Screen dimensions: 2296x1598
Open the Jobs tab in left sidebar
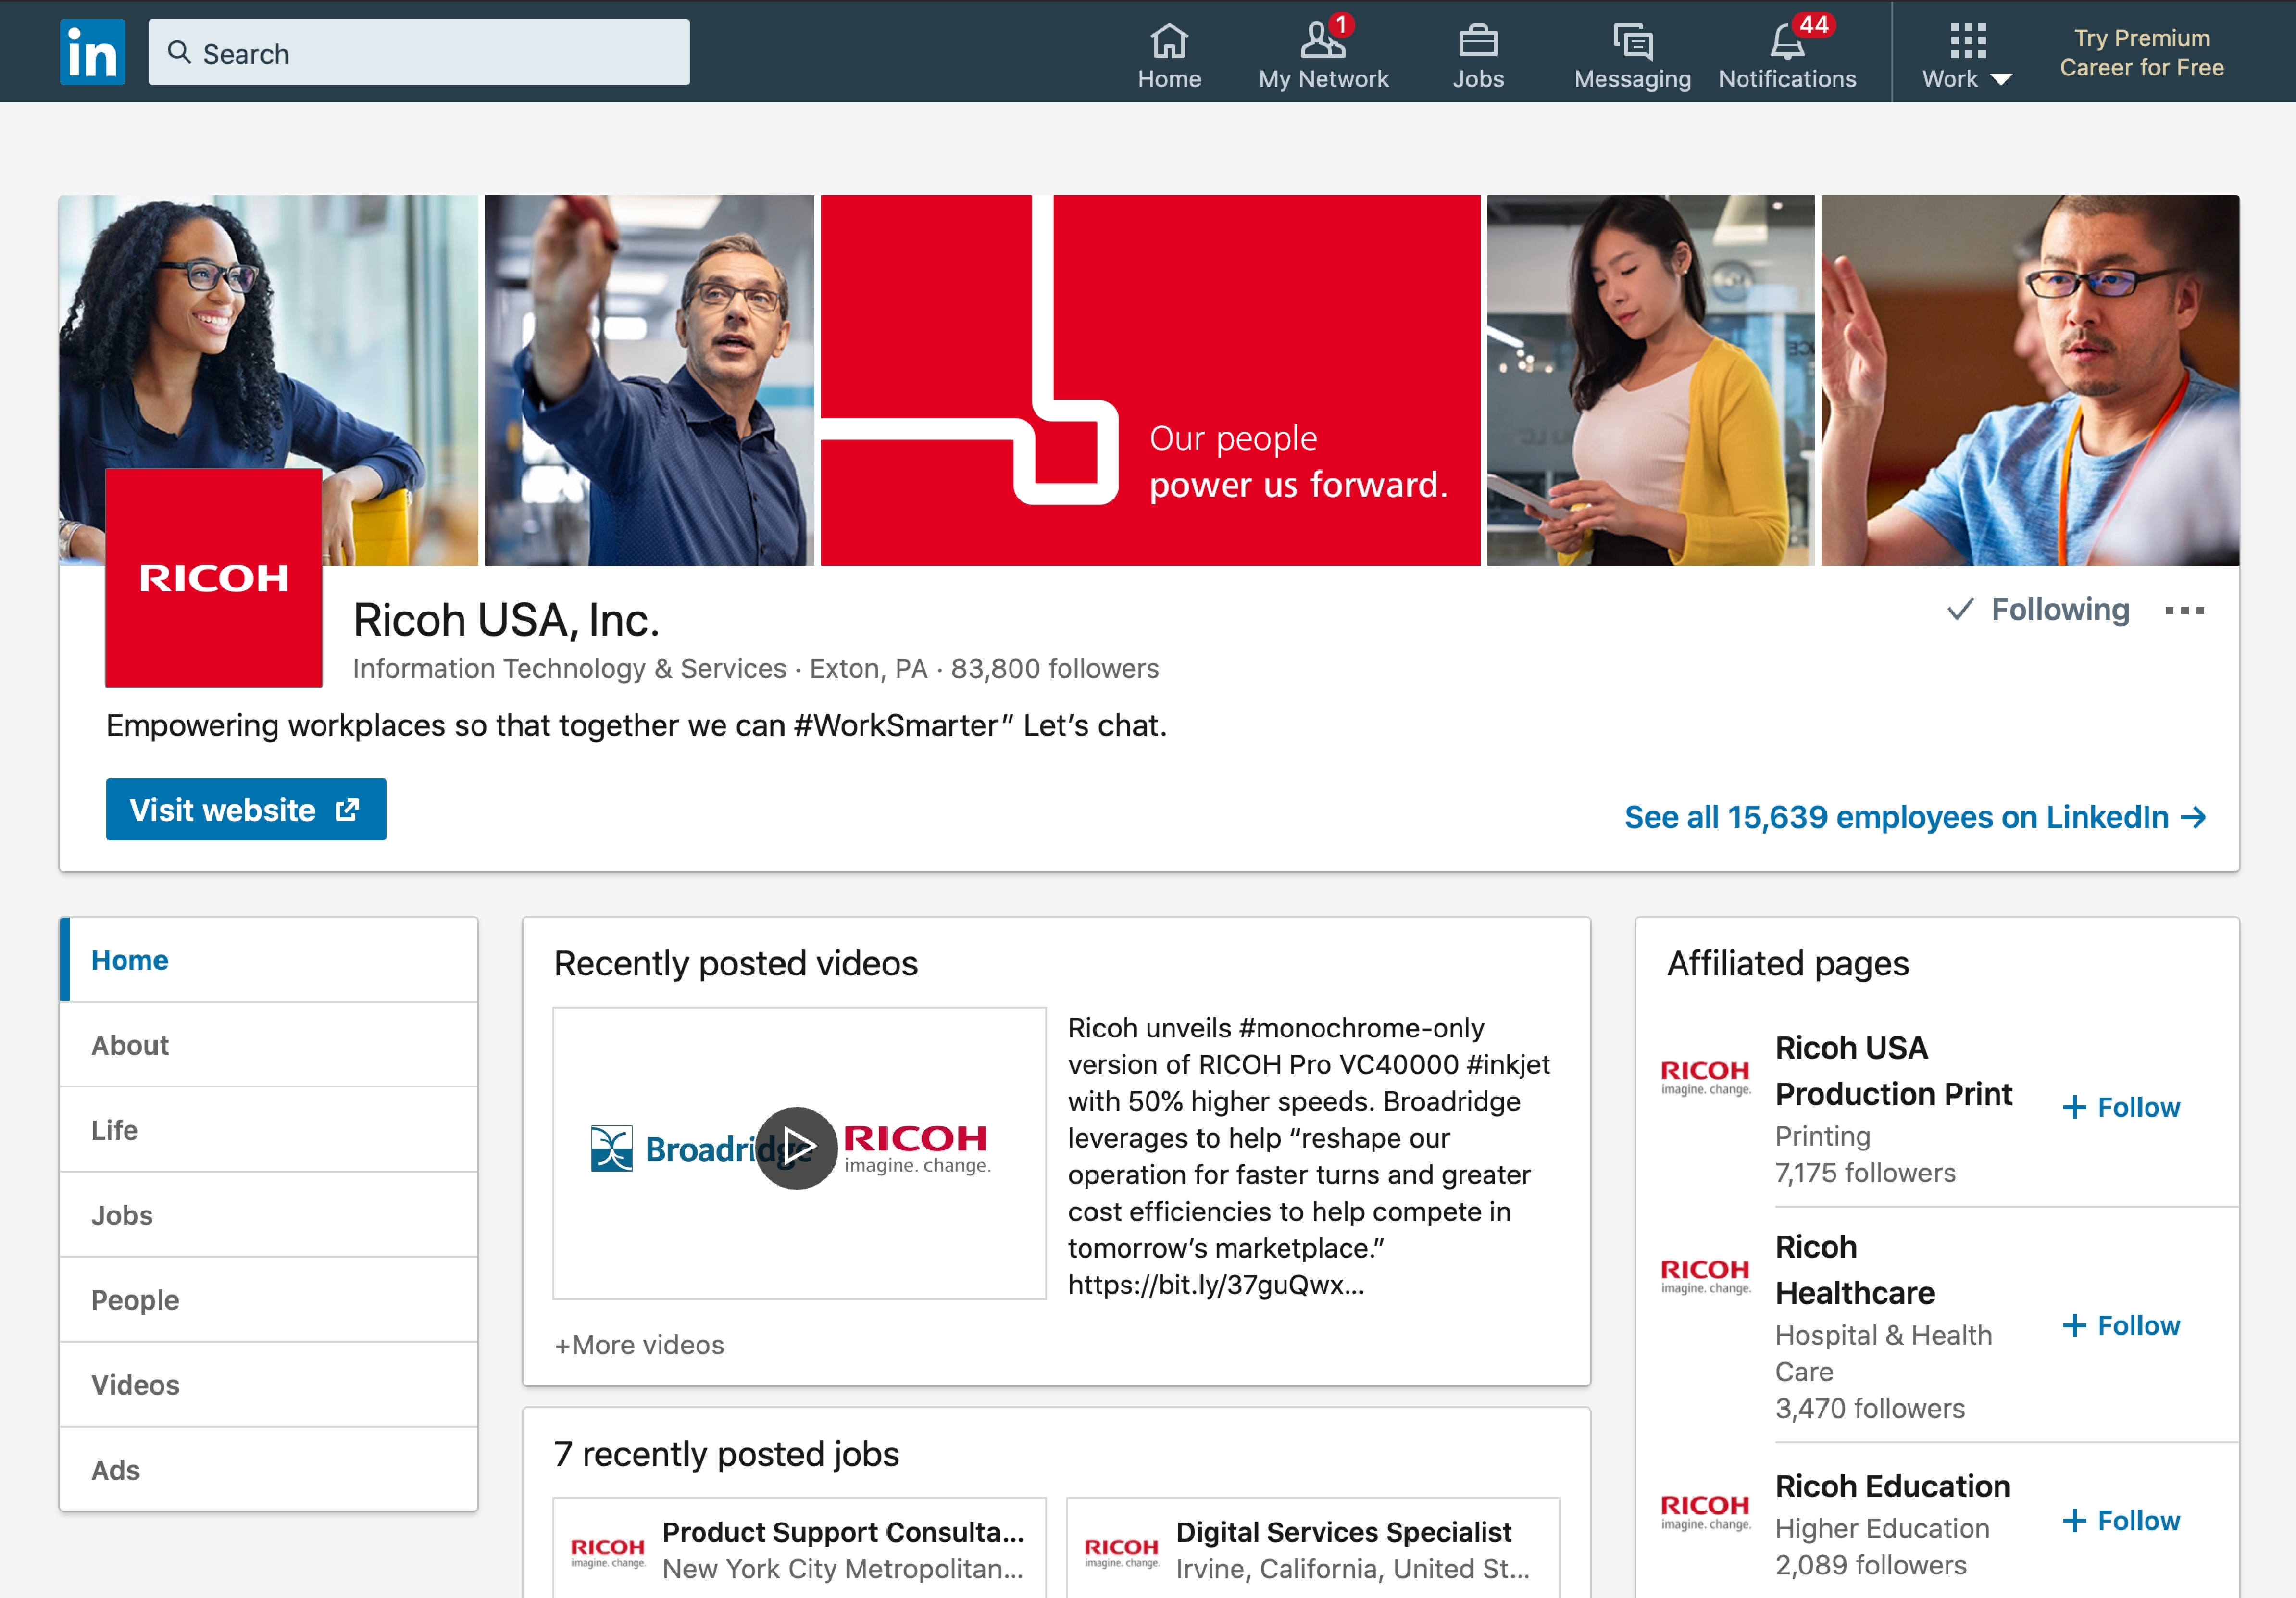tap(268, 1214)
